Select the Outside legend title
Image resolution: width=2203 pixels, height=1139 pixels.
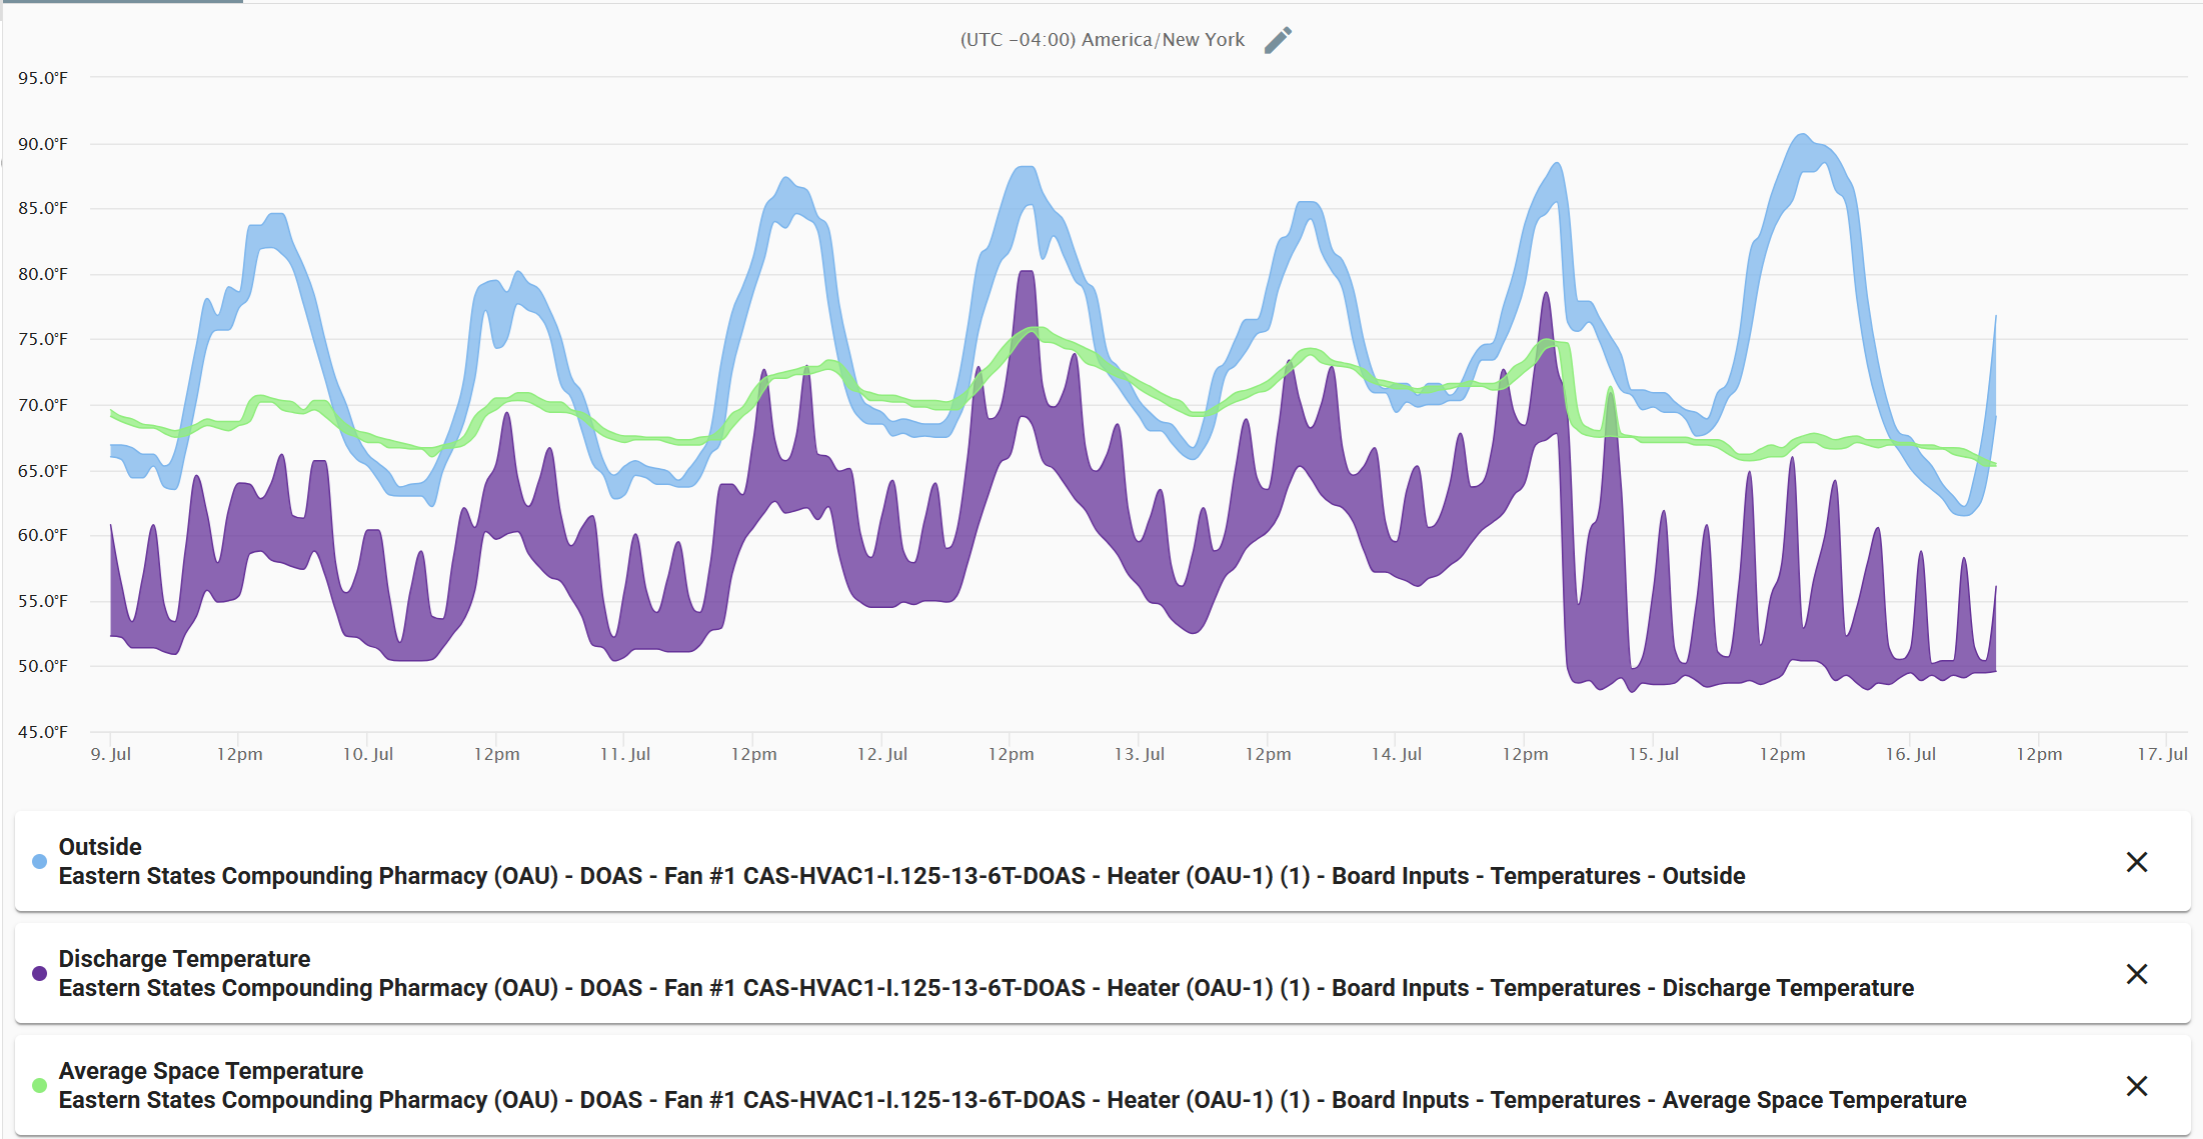(x=100, y=847)
